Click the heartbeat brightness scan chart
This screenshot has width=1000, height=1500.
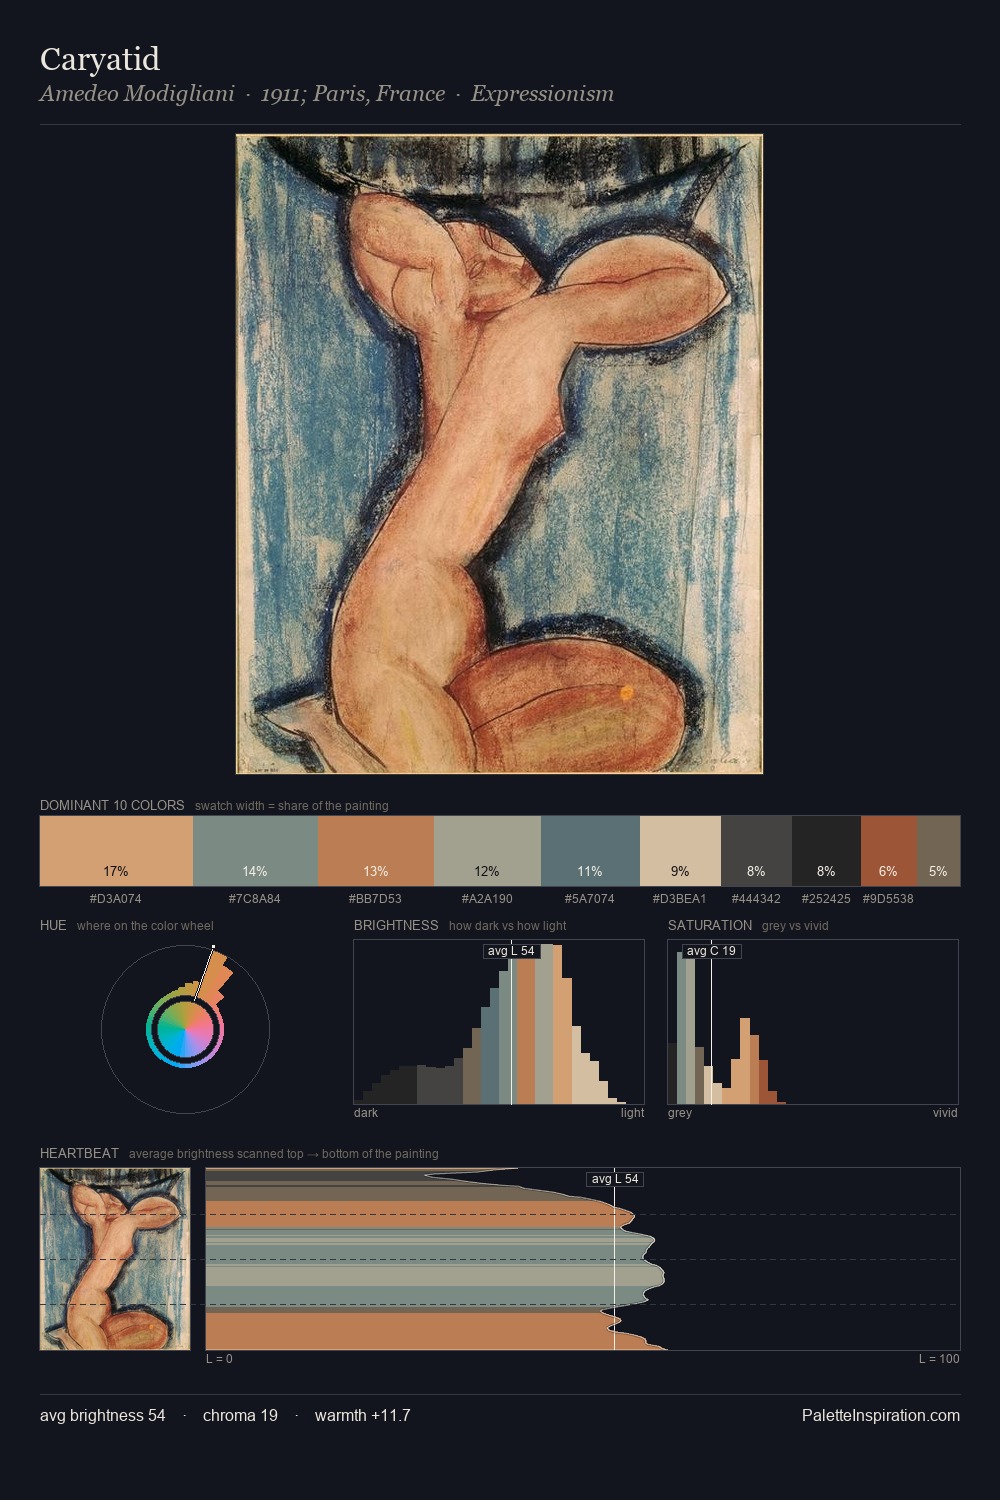click(x=583, y=1259)
